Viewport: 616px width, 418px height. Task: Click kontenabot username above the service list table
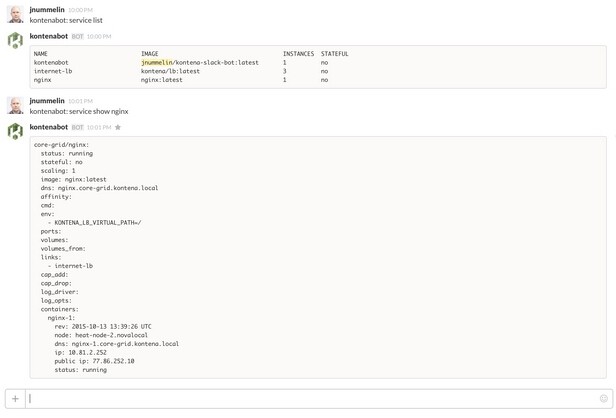49,36
